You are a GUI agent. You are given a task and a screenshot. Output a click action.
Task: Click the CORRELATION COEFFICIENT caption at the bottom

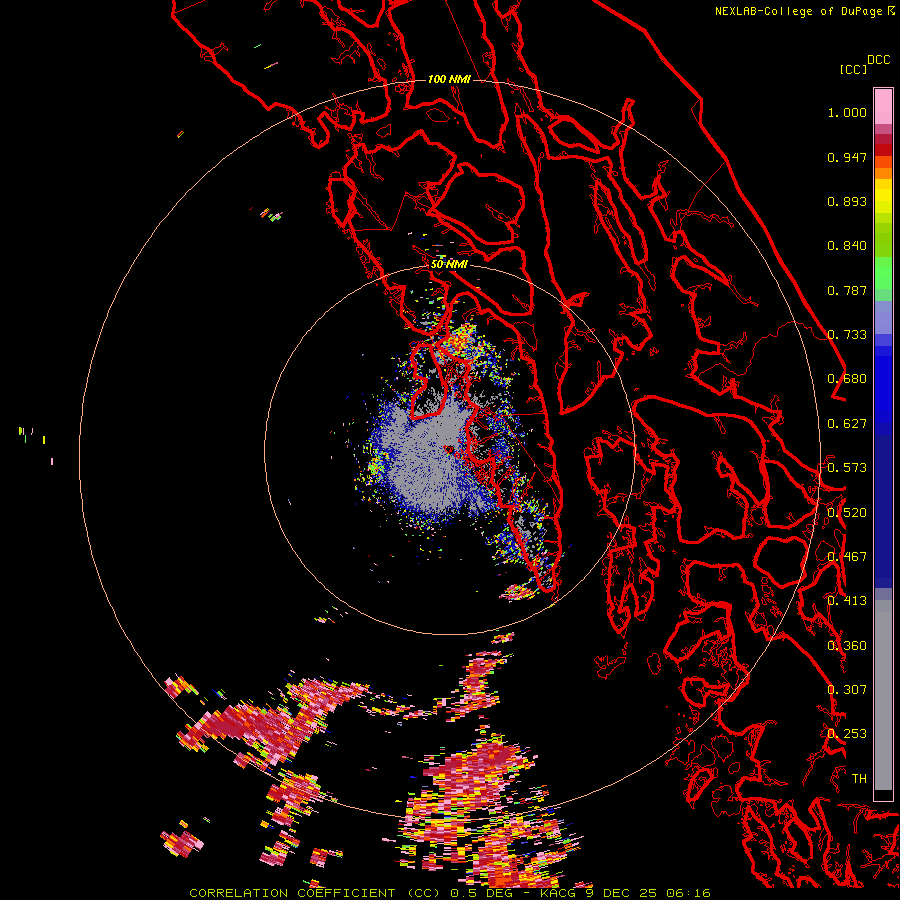coord(450,893)
